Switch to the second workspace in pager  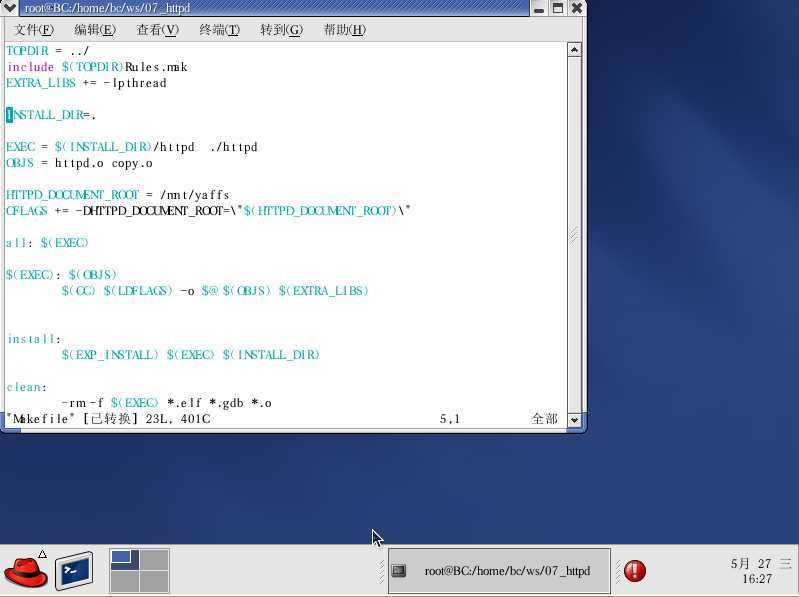[154, 559]
